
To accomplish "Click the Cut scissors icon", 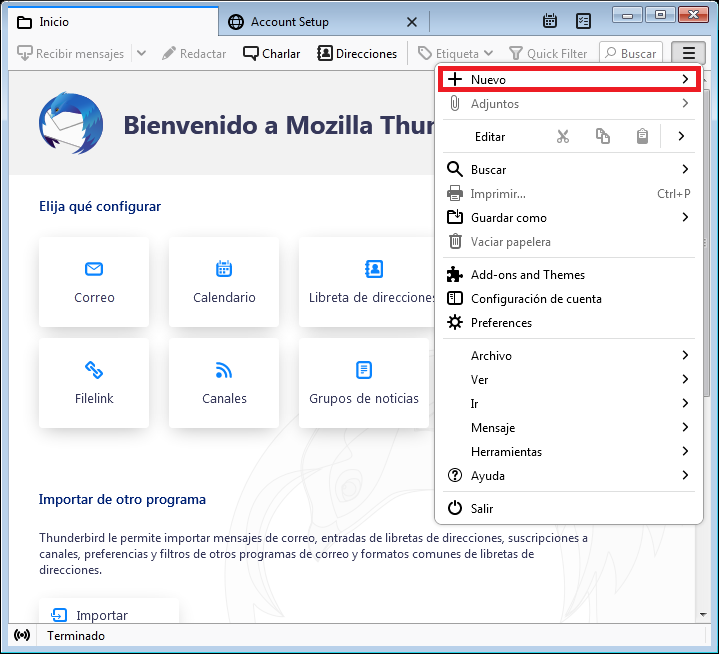I will [563, 136].
